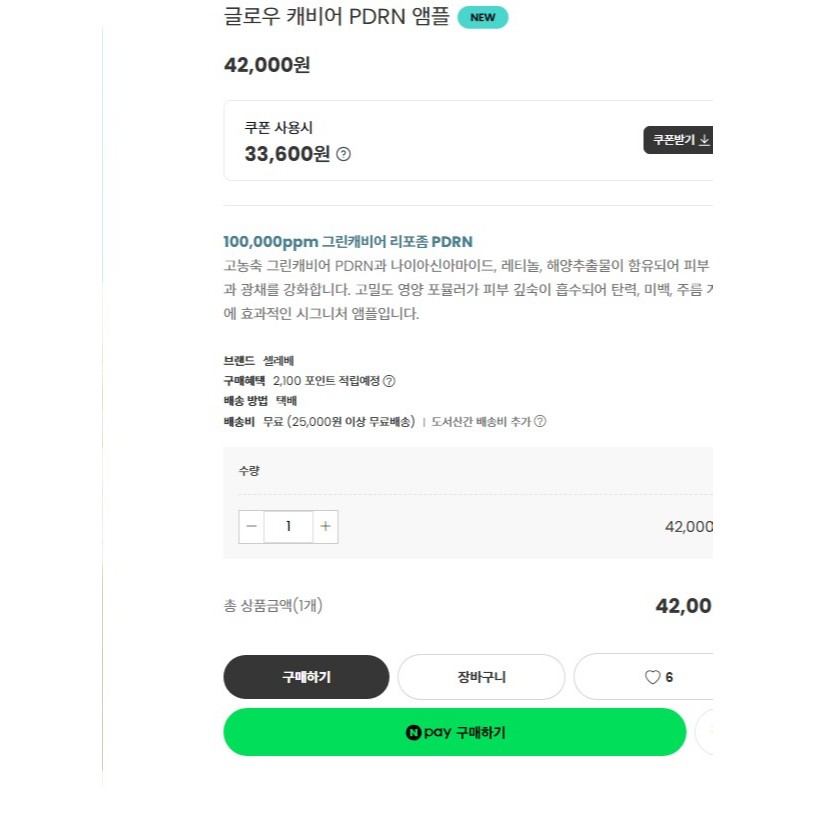Buy with the green Npay 구매하기 button
Screen dimensions: 814x814
pos(454,732)
